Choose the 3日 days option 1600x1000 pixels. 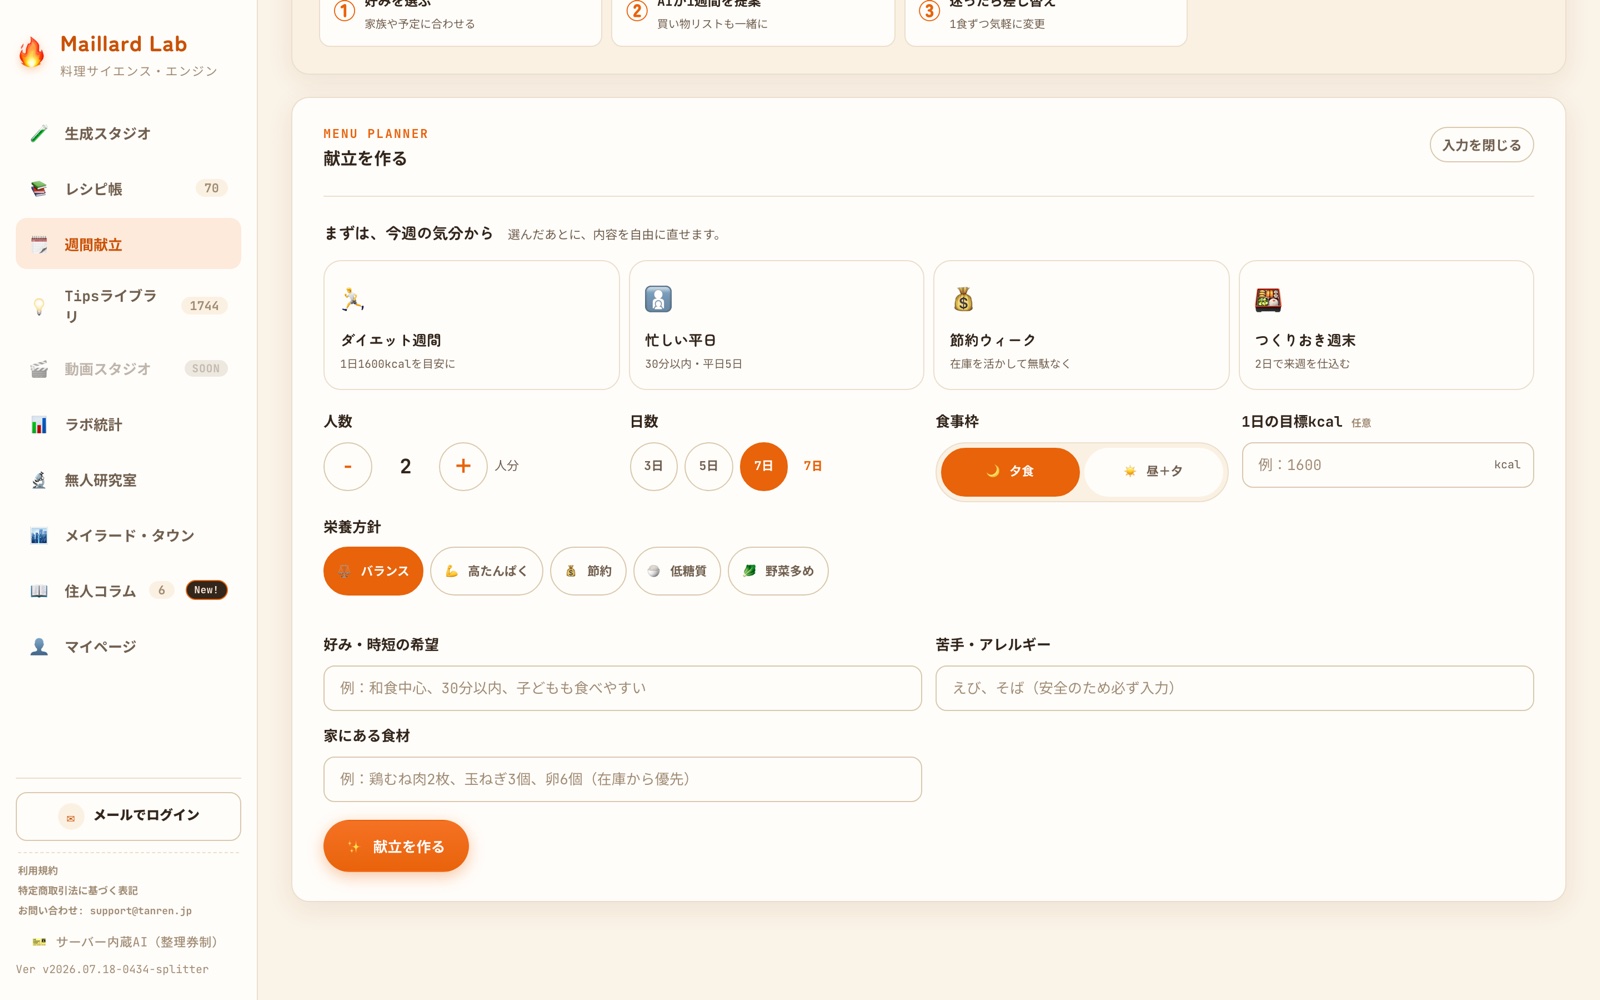pyautogui.click(x=653, y=466)
